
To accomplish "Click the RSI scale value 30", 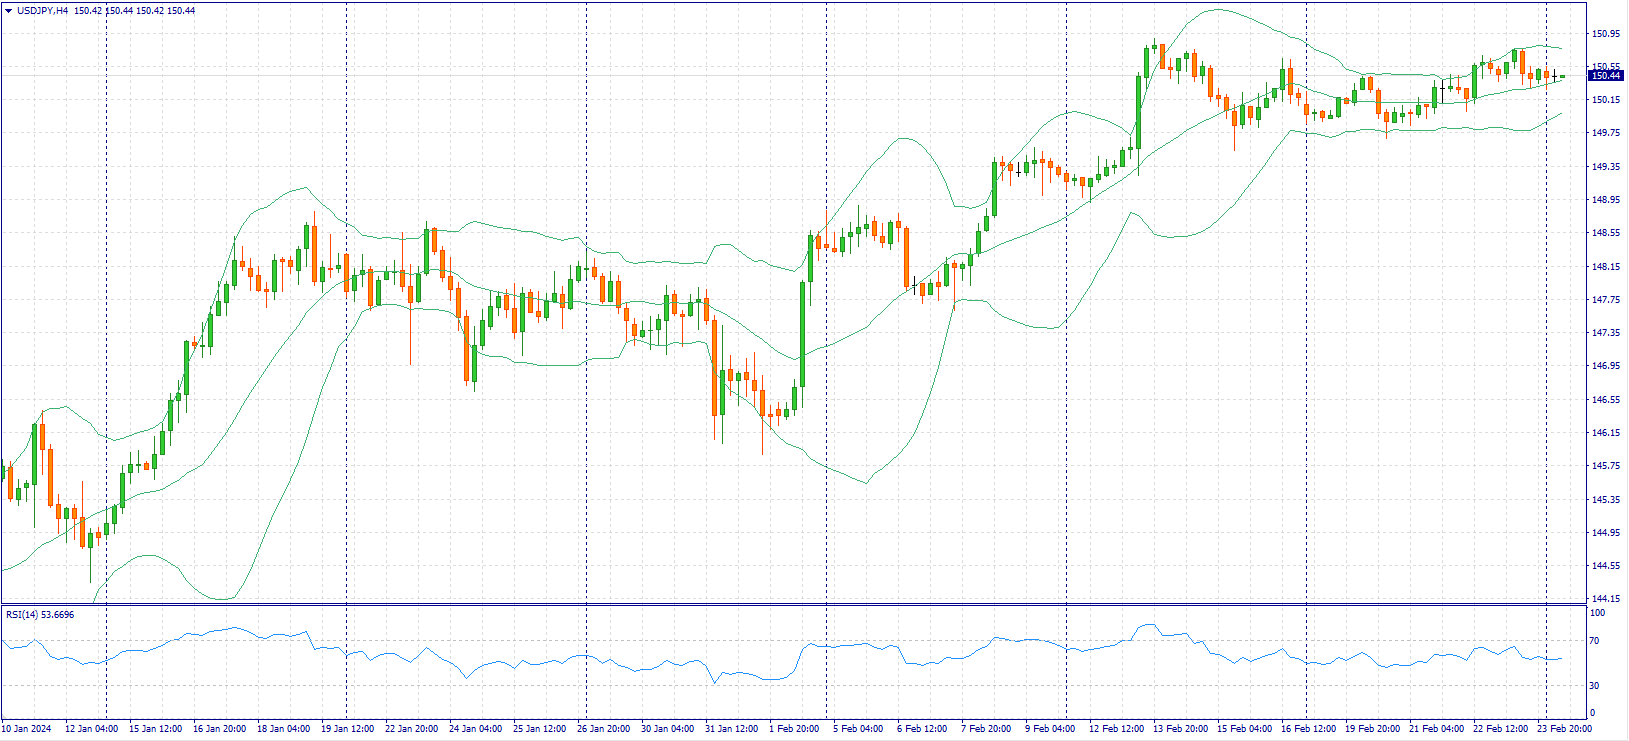I will point(1596,686).
